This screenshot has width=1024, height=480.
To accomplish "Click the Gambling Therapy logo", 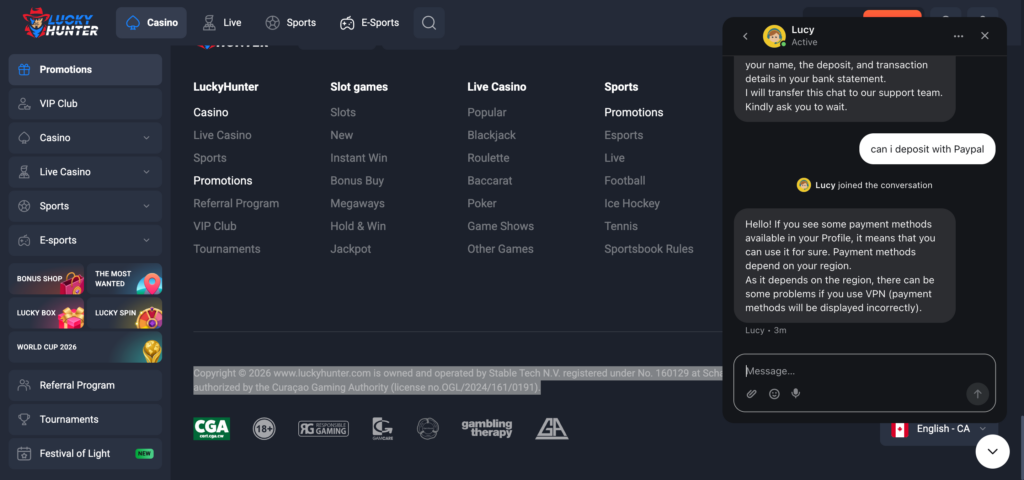I will (487, 428).
